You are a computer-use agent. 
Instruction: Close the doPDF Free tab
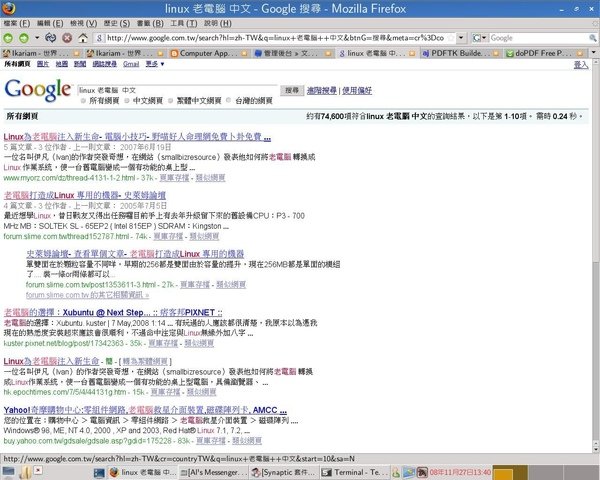[580, 53]
